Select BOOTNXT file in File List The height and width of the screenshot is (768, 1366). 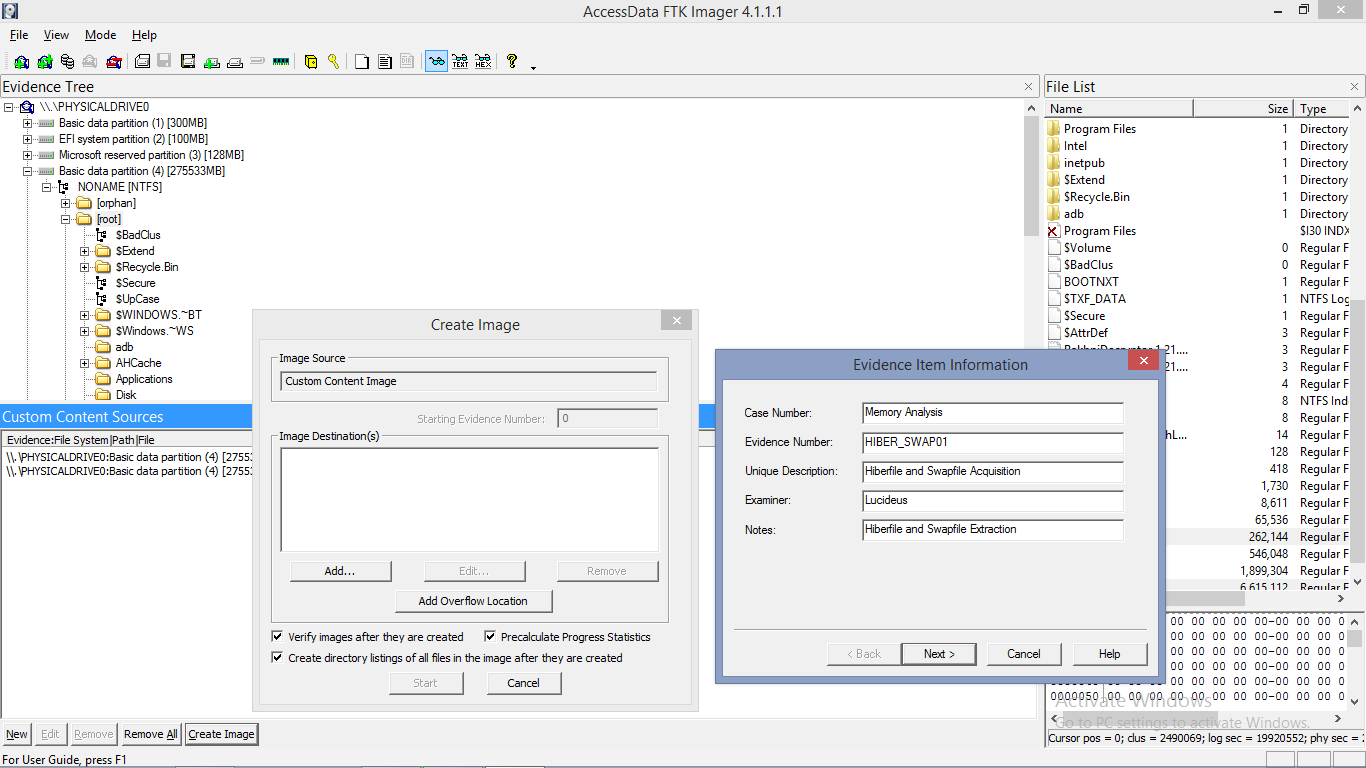point(1091,282)
